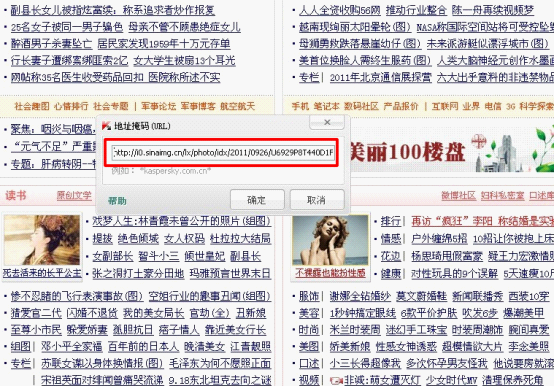Cancel with the 取消 button
This screenshot has width=554, height=386.
317,200
